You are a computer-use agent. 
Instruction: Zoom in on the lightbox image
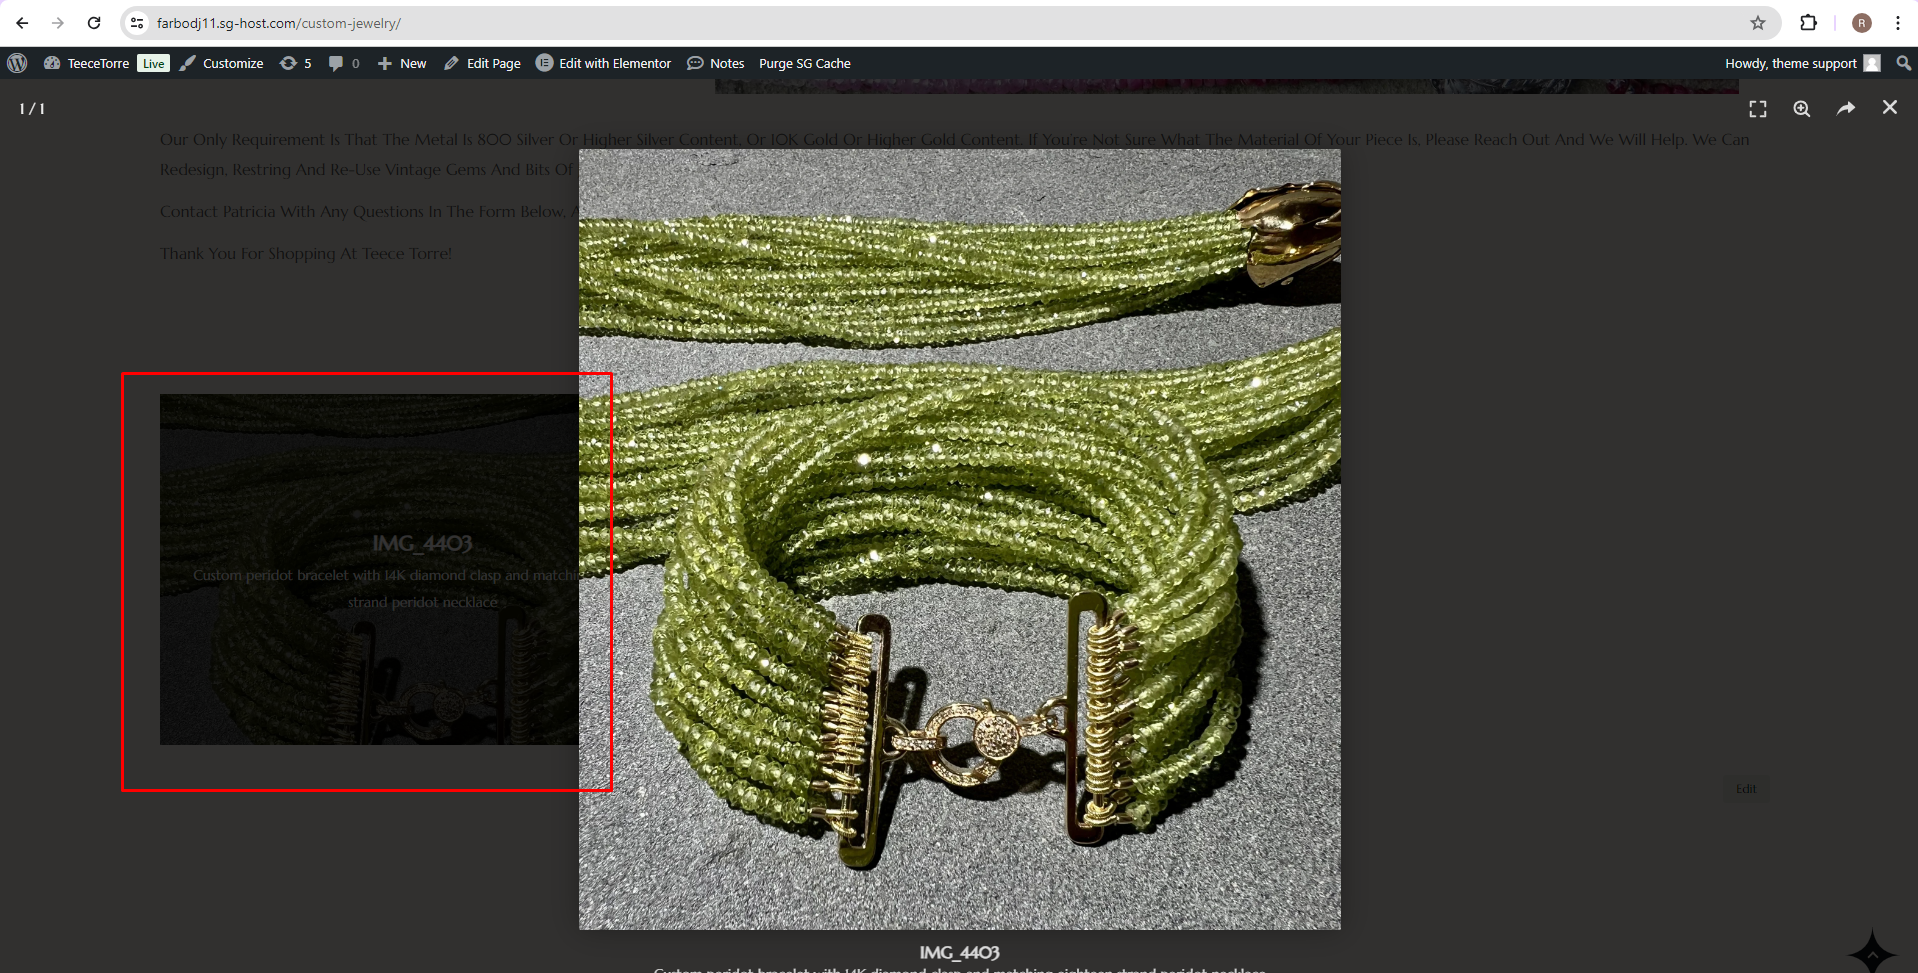click(1802, 109)
